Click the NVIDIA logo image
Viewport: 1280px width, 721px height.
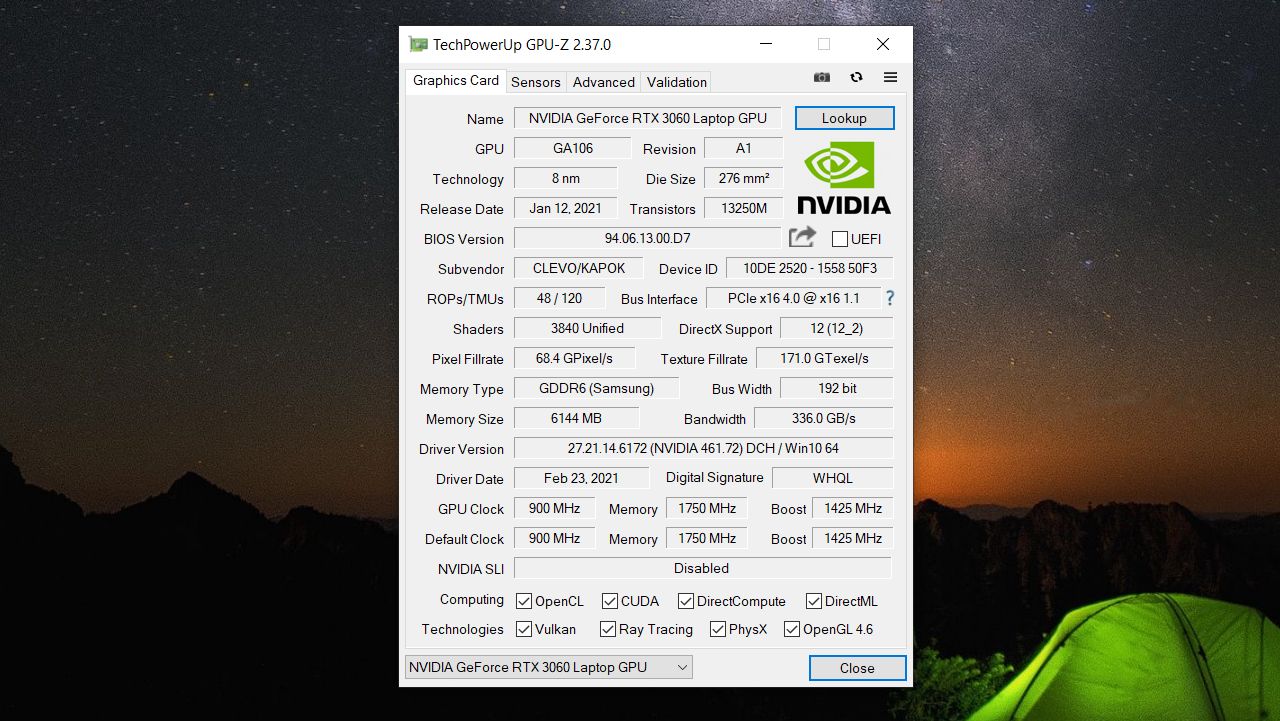click(x=843, y=178)
